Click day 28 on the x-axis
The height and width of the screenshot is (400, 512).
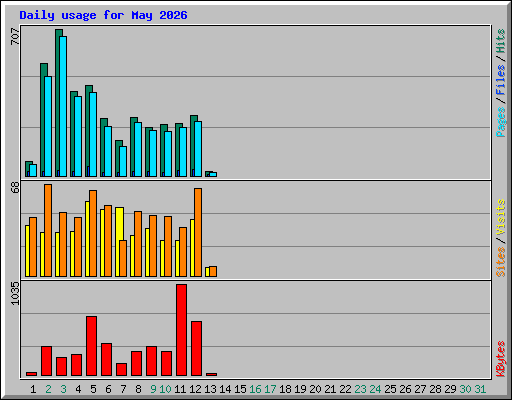coord(435,389)
